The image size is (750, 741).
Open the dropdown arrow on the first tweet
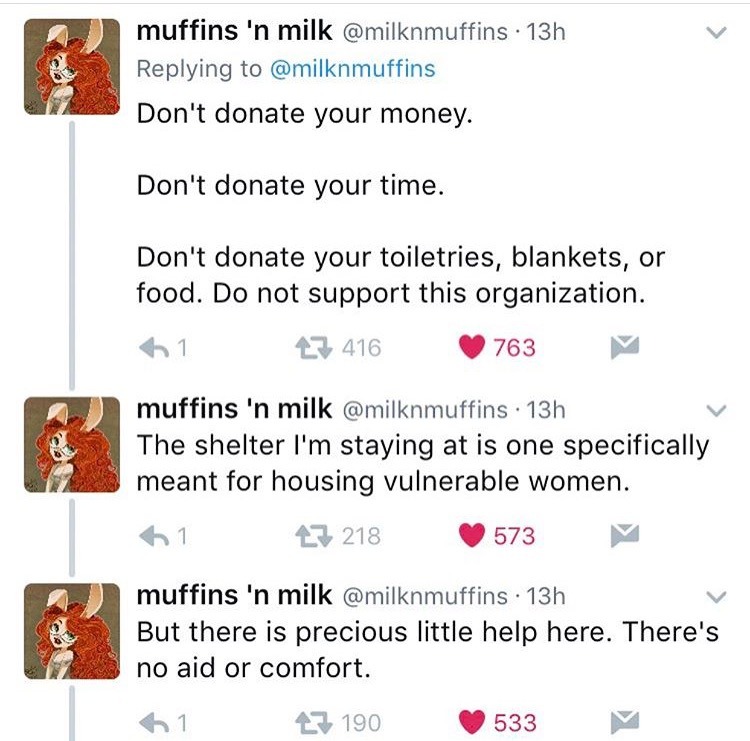714,33
